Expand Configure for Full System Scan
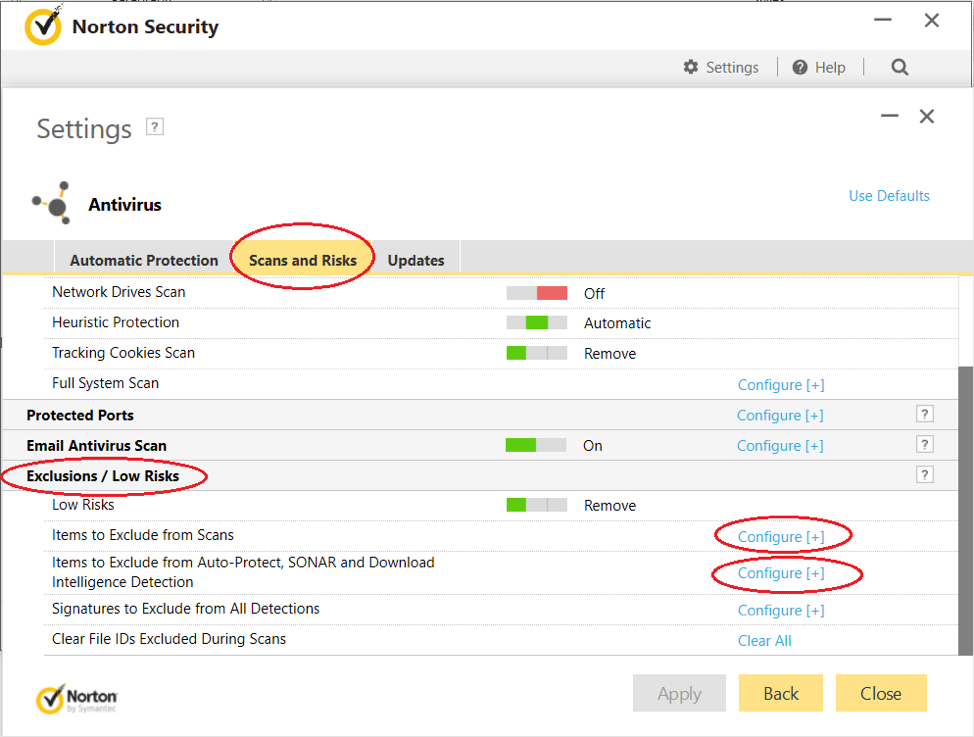The image size is (974, 737). pyautogui.click(x=781, y=385)
